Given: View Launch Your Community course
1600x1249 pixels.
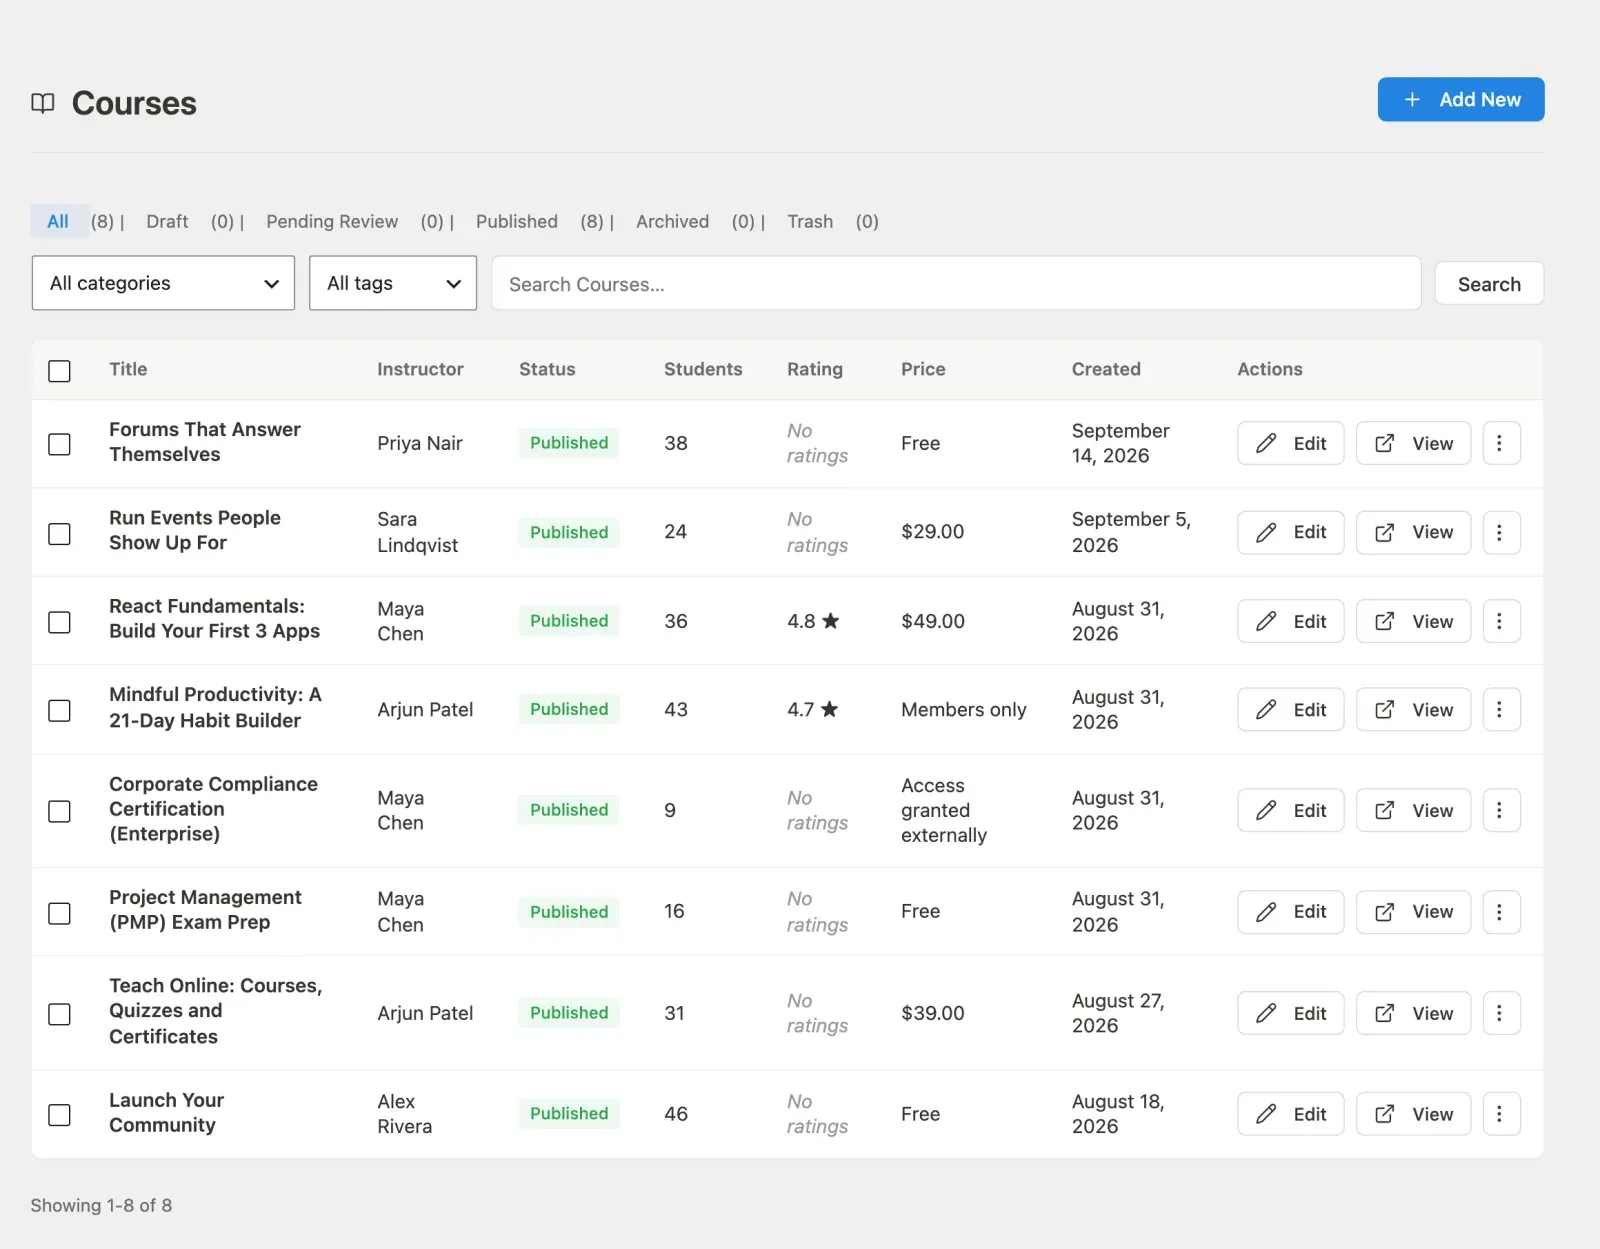Looking at the screenshot, I should point(1413,1114).
